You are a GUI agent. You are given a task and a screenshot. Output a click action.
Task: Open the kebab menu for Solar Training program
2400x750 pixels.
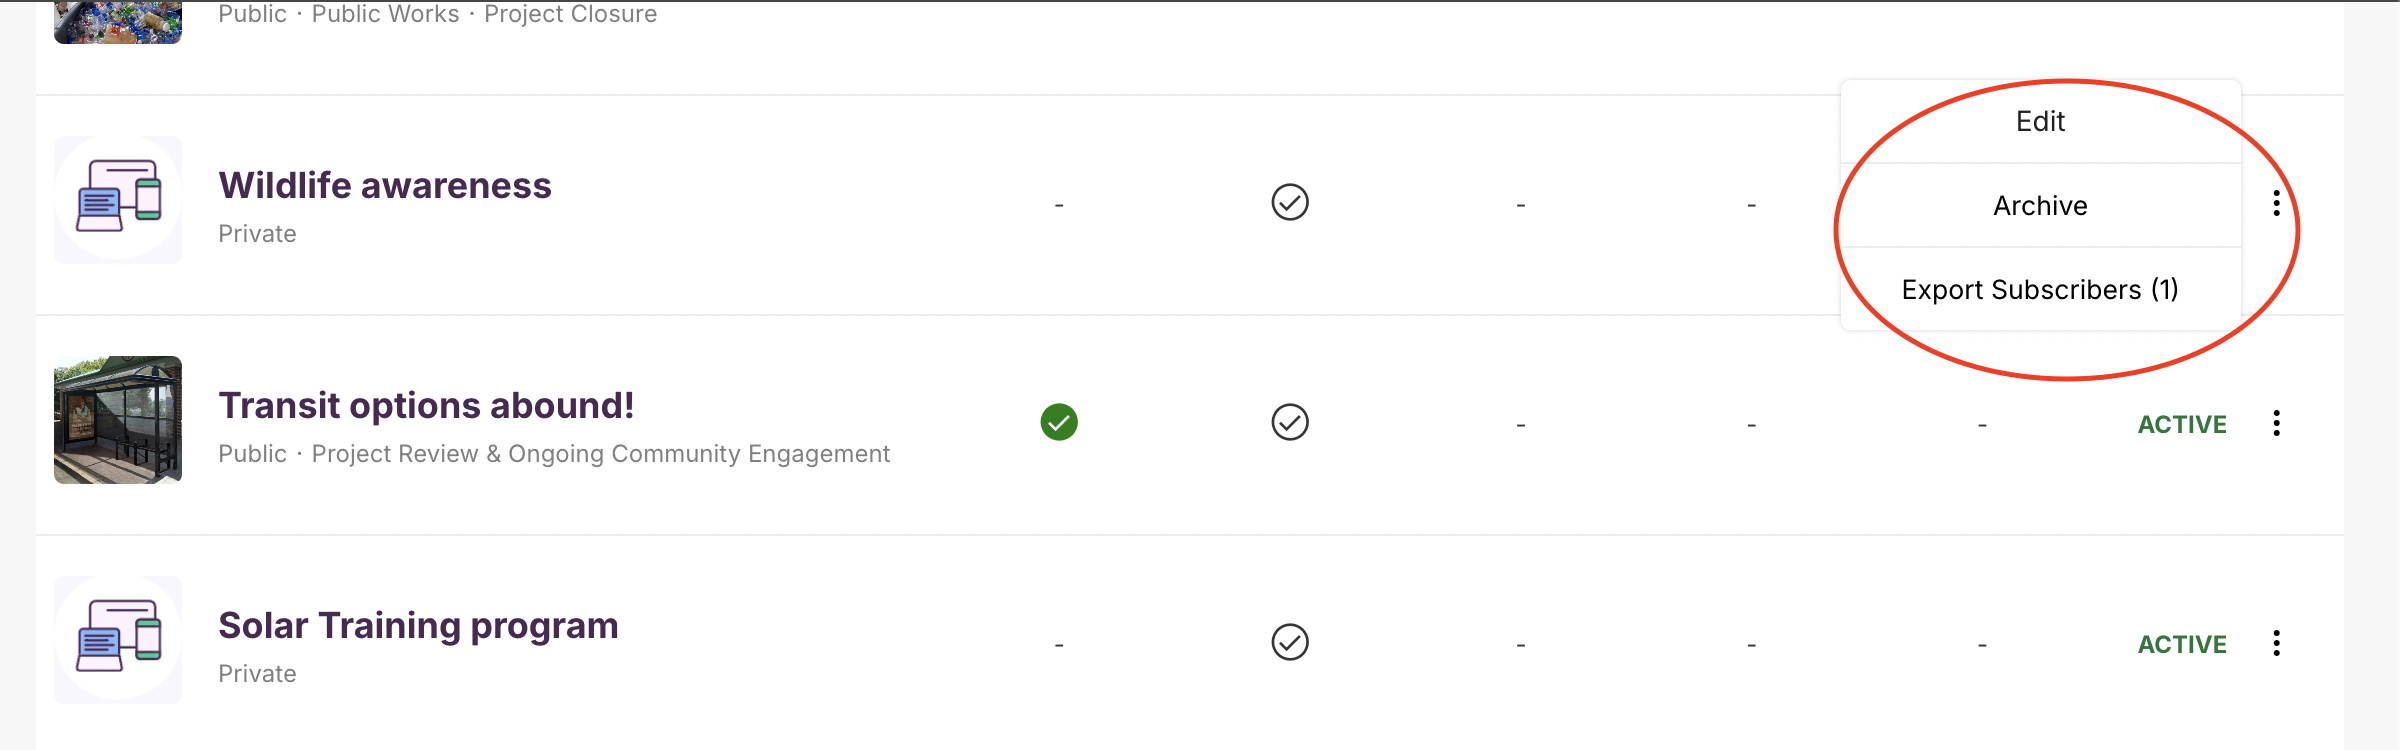point(2277,643)
